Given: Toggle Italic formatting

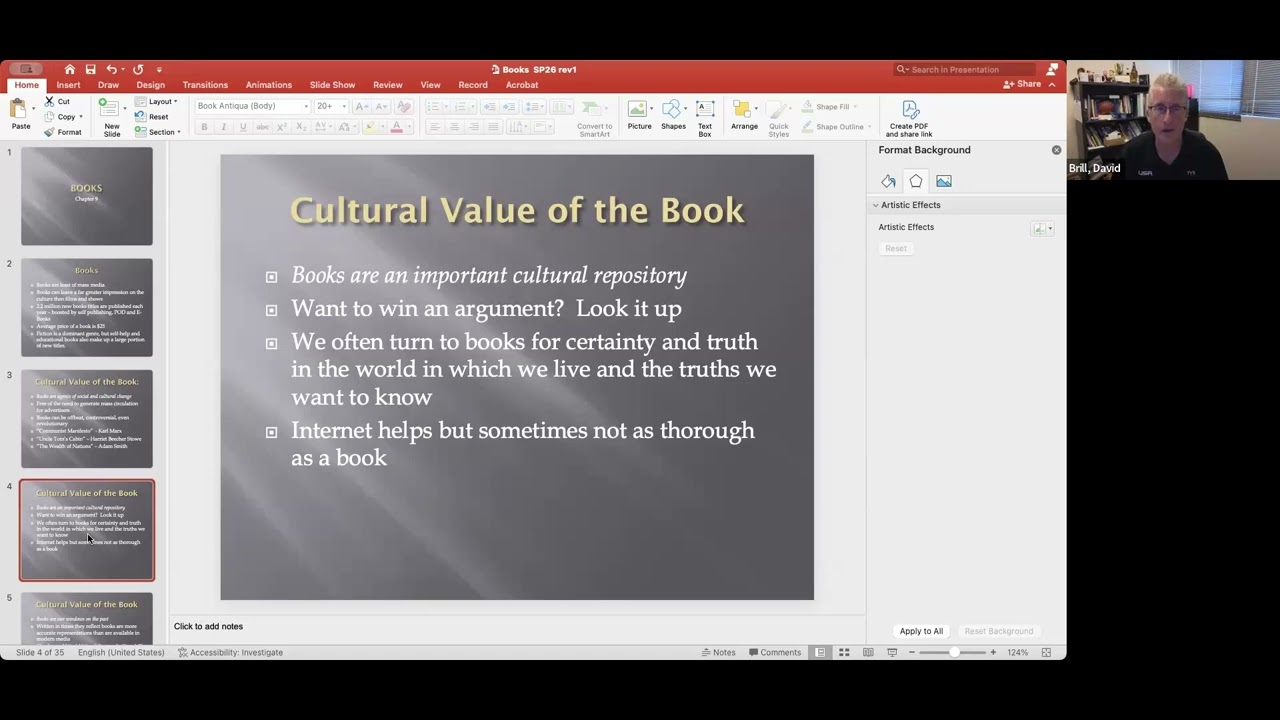Looking at the screenshot, I should pos(223,127).
